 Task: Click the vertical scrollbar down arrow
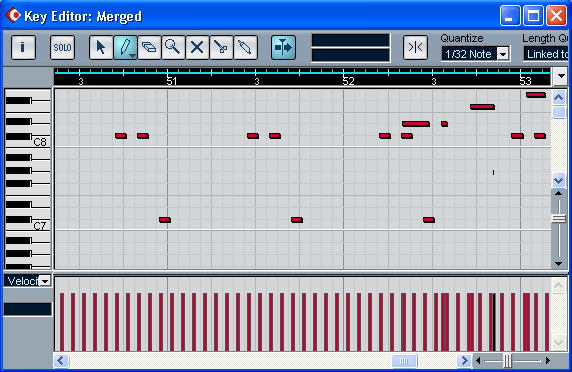559,180
